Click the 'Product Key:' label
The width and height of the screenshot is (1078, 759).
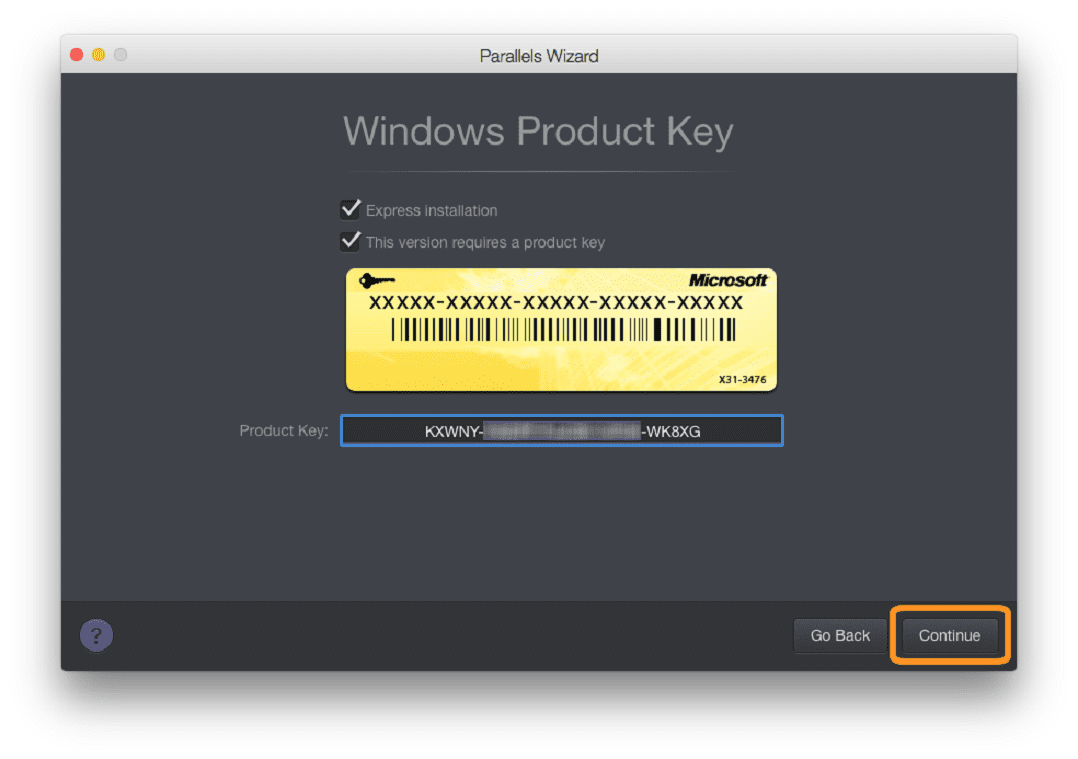tap(283, 431)
